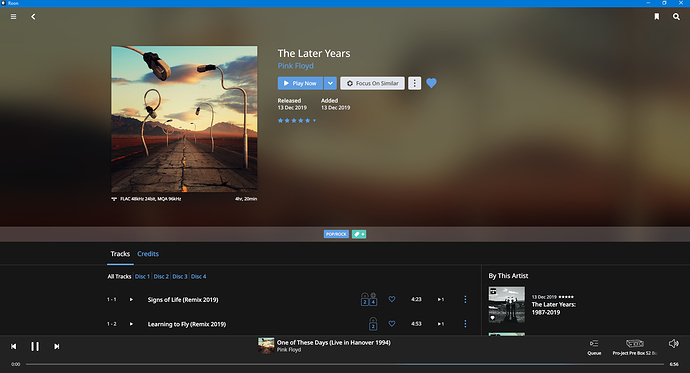Select Disc 1 filter
The image size is (690, 373).
(x=141, y=277)
